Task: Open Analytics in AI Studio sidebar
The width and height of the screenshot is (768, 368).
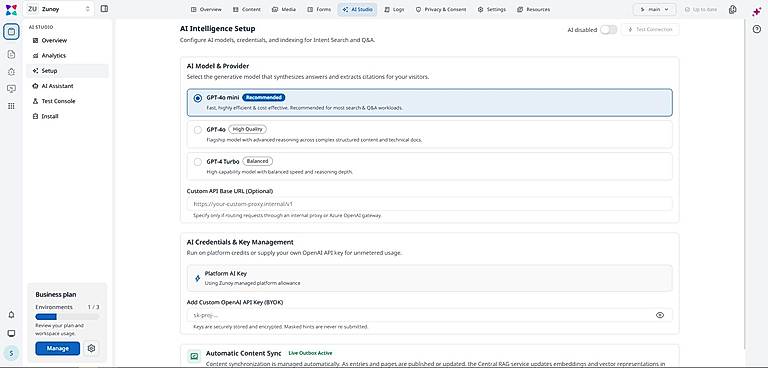Action: [x=68, y=56]
